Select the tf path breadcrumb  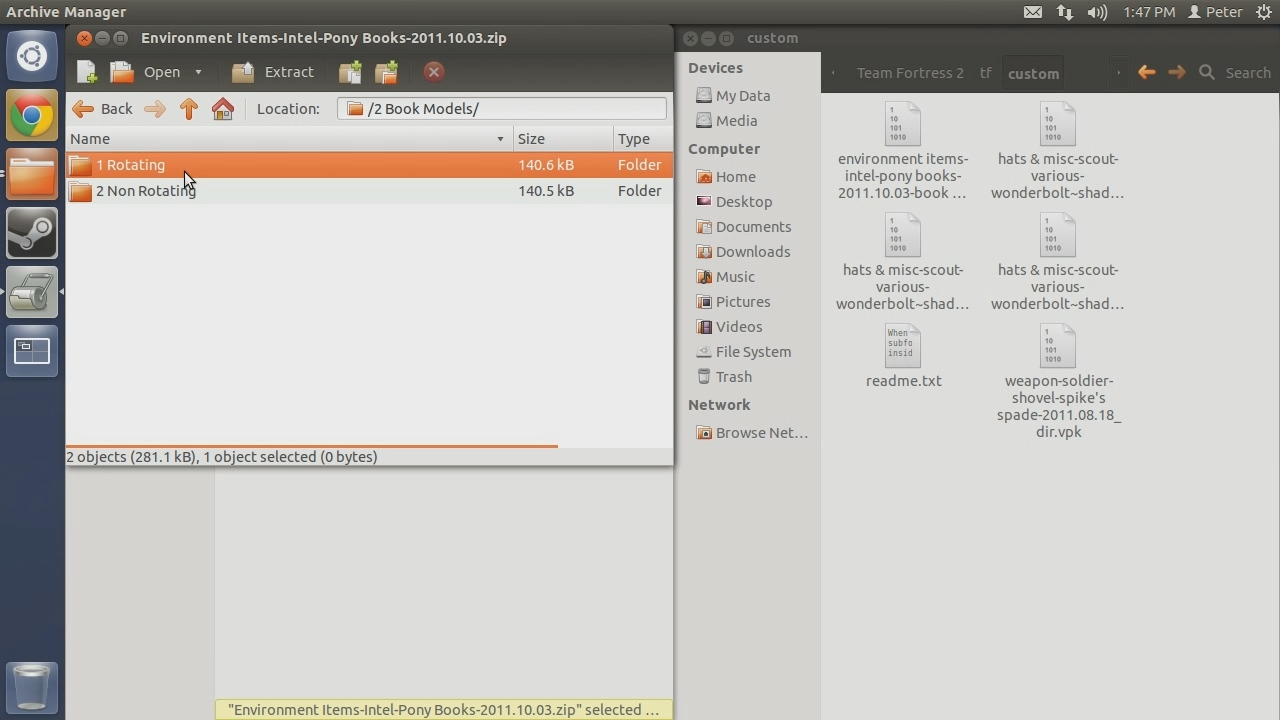point(986,73)
